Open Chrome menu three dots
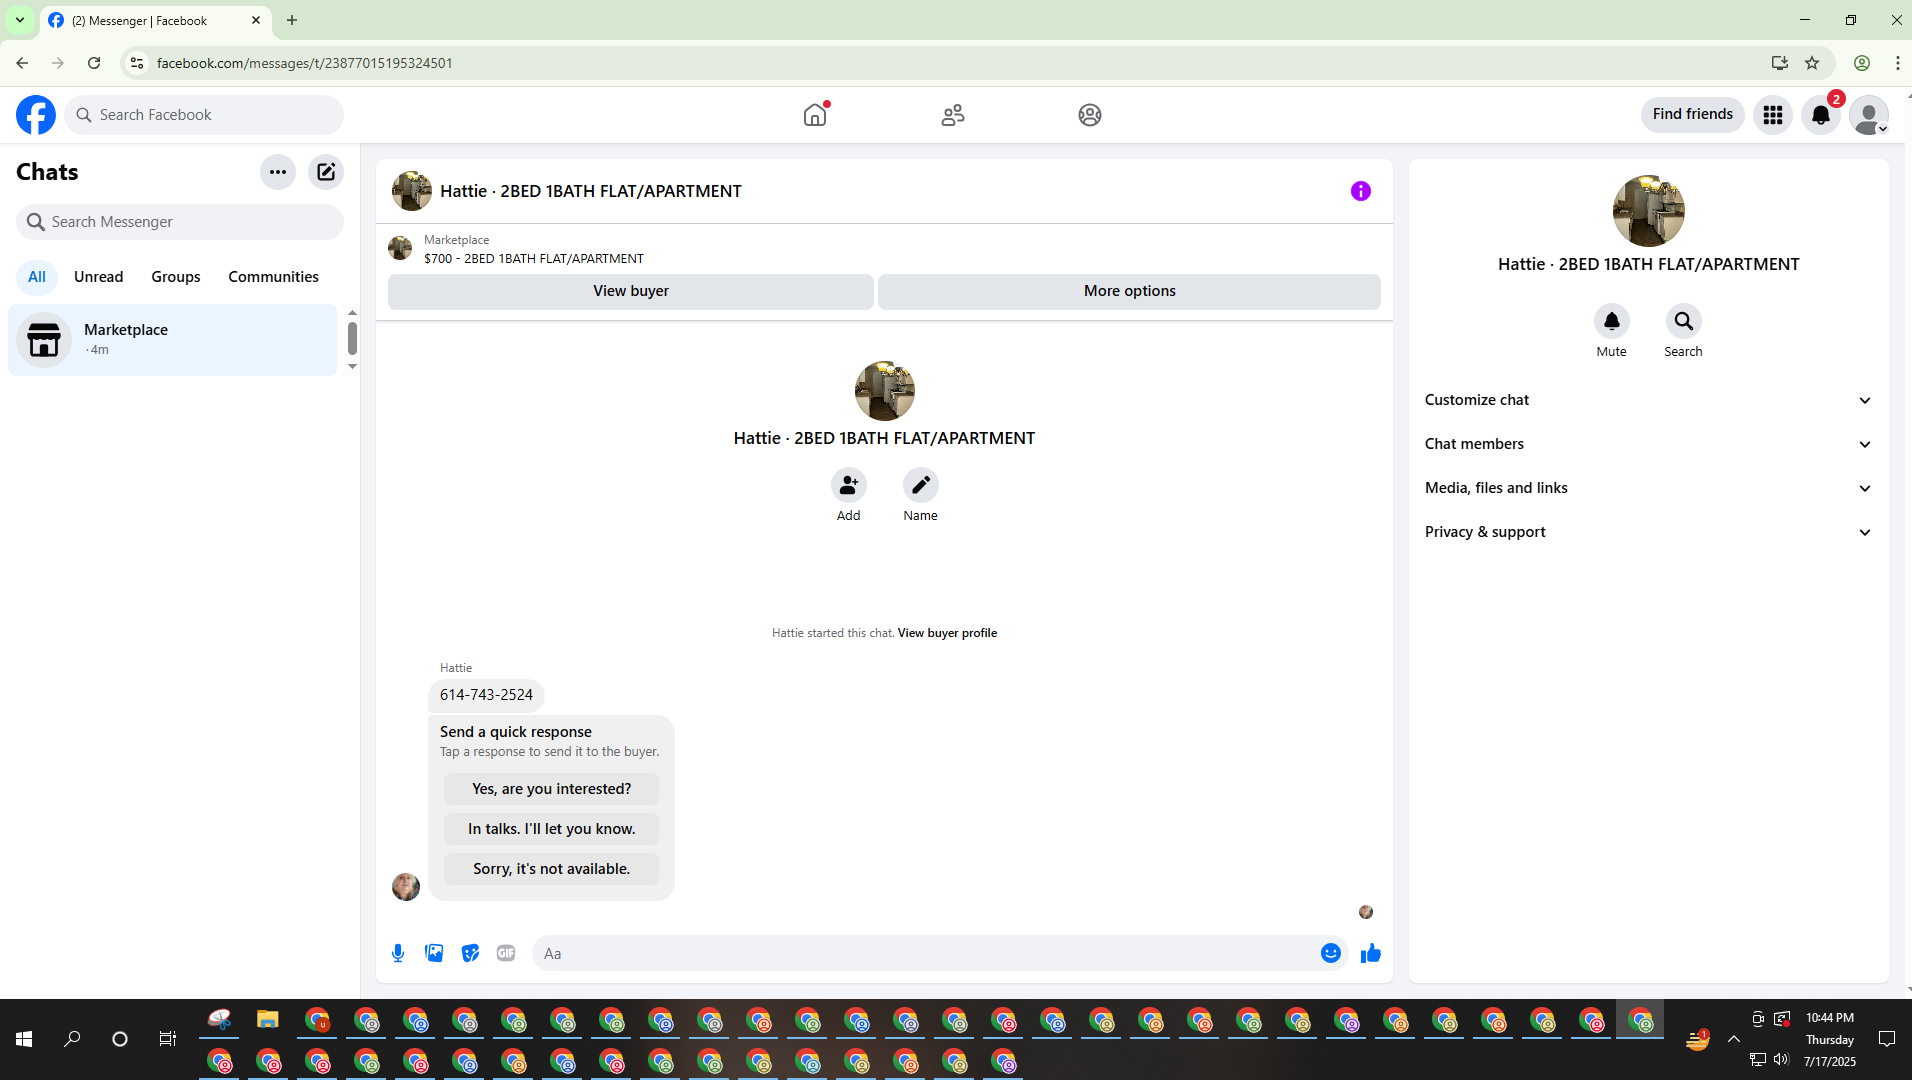 (1898, 63)
